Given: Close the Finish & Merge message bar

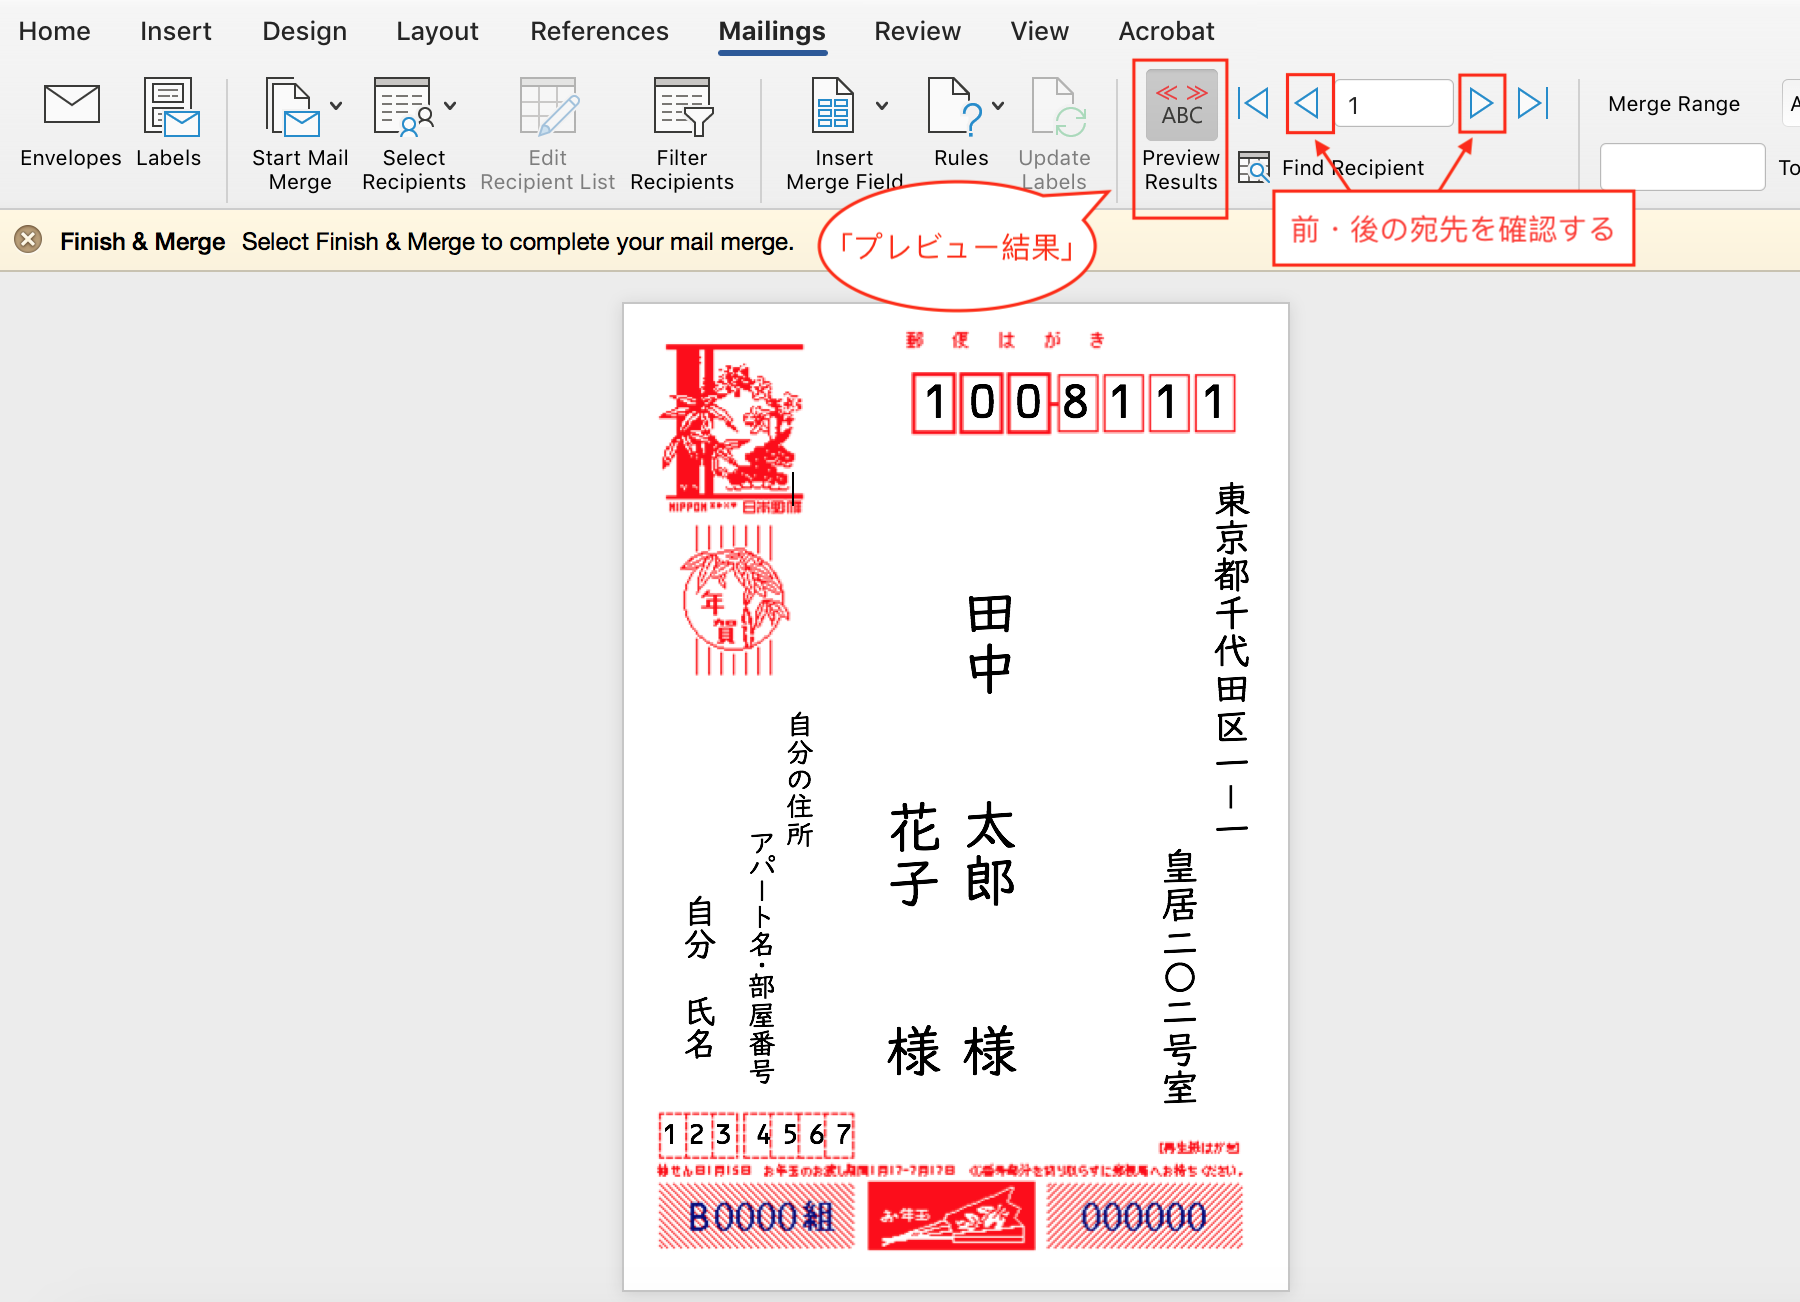Looking at the screenshot, I should click(x=28, y=240).
